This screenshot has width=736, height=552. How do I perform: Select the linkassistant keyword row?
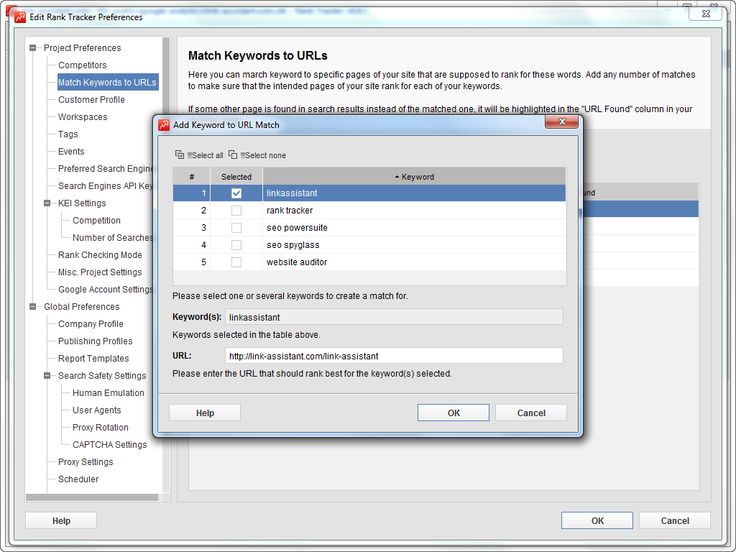pos(369,193)
